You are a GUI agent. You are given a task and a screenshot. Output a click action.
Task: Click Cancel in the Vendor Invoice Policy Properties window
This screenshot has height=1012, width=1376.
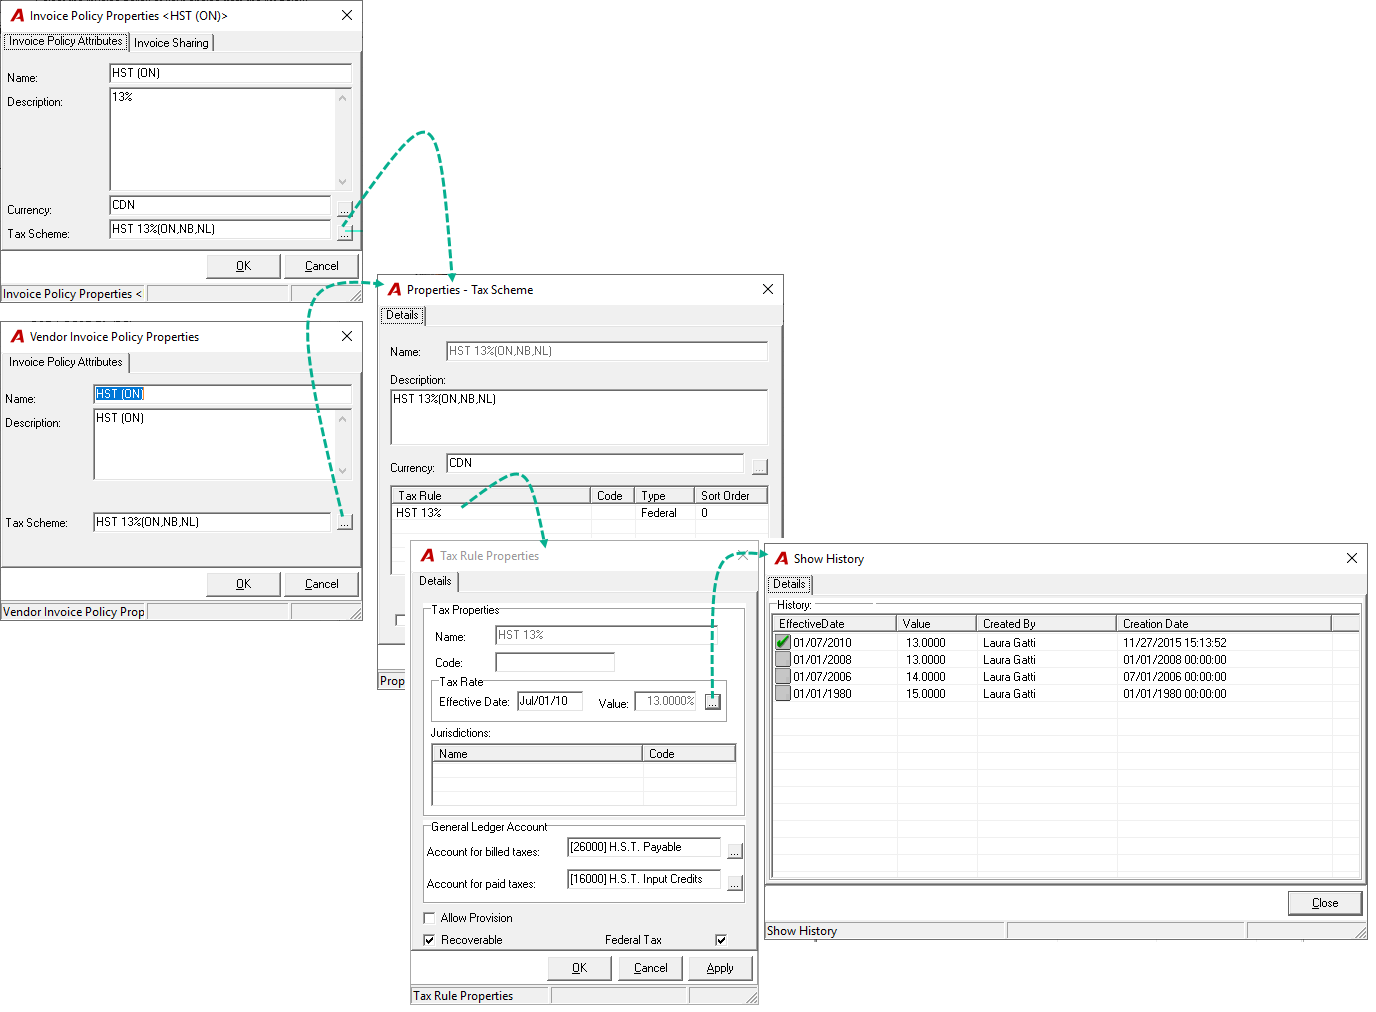(321, 584)
